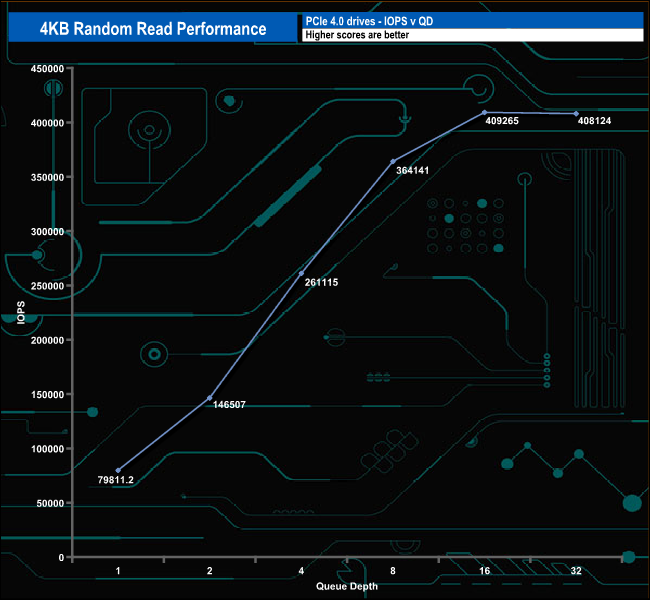650x600 pixels.
Task: Select the IOPS vertical axis title
Action: coord(20,312)
